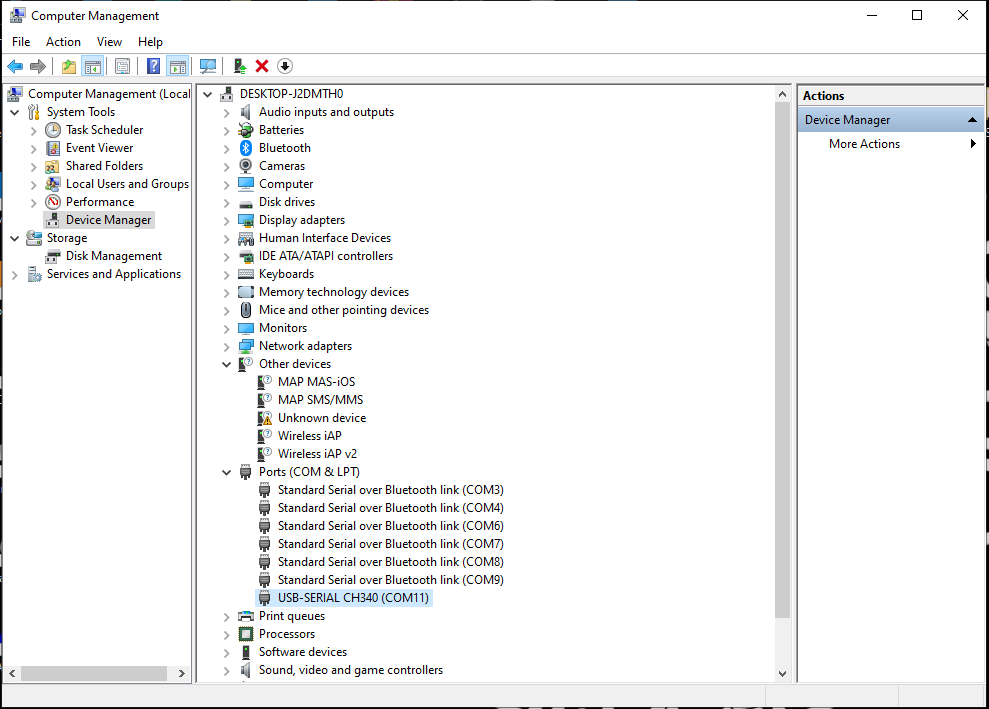Select the Wireless iAP v2 device
This screenshot has height=709, width=989.
pos(317,454)
